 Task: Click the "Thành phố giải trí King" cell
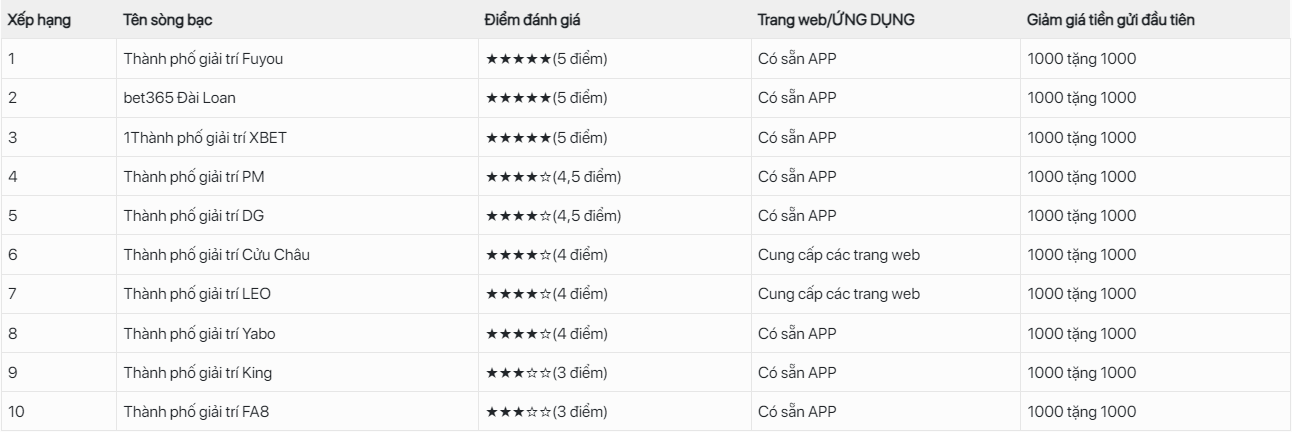coord(198,372)
